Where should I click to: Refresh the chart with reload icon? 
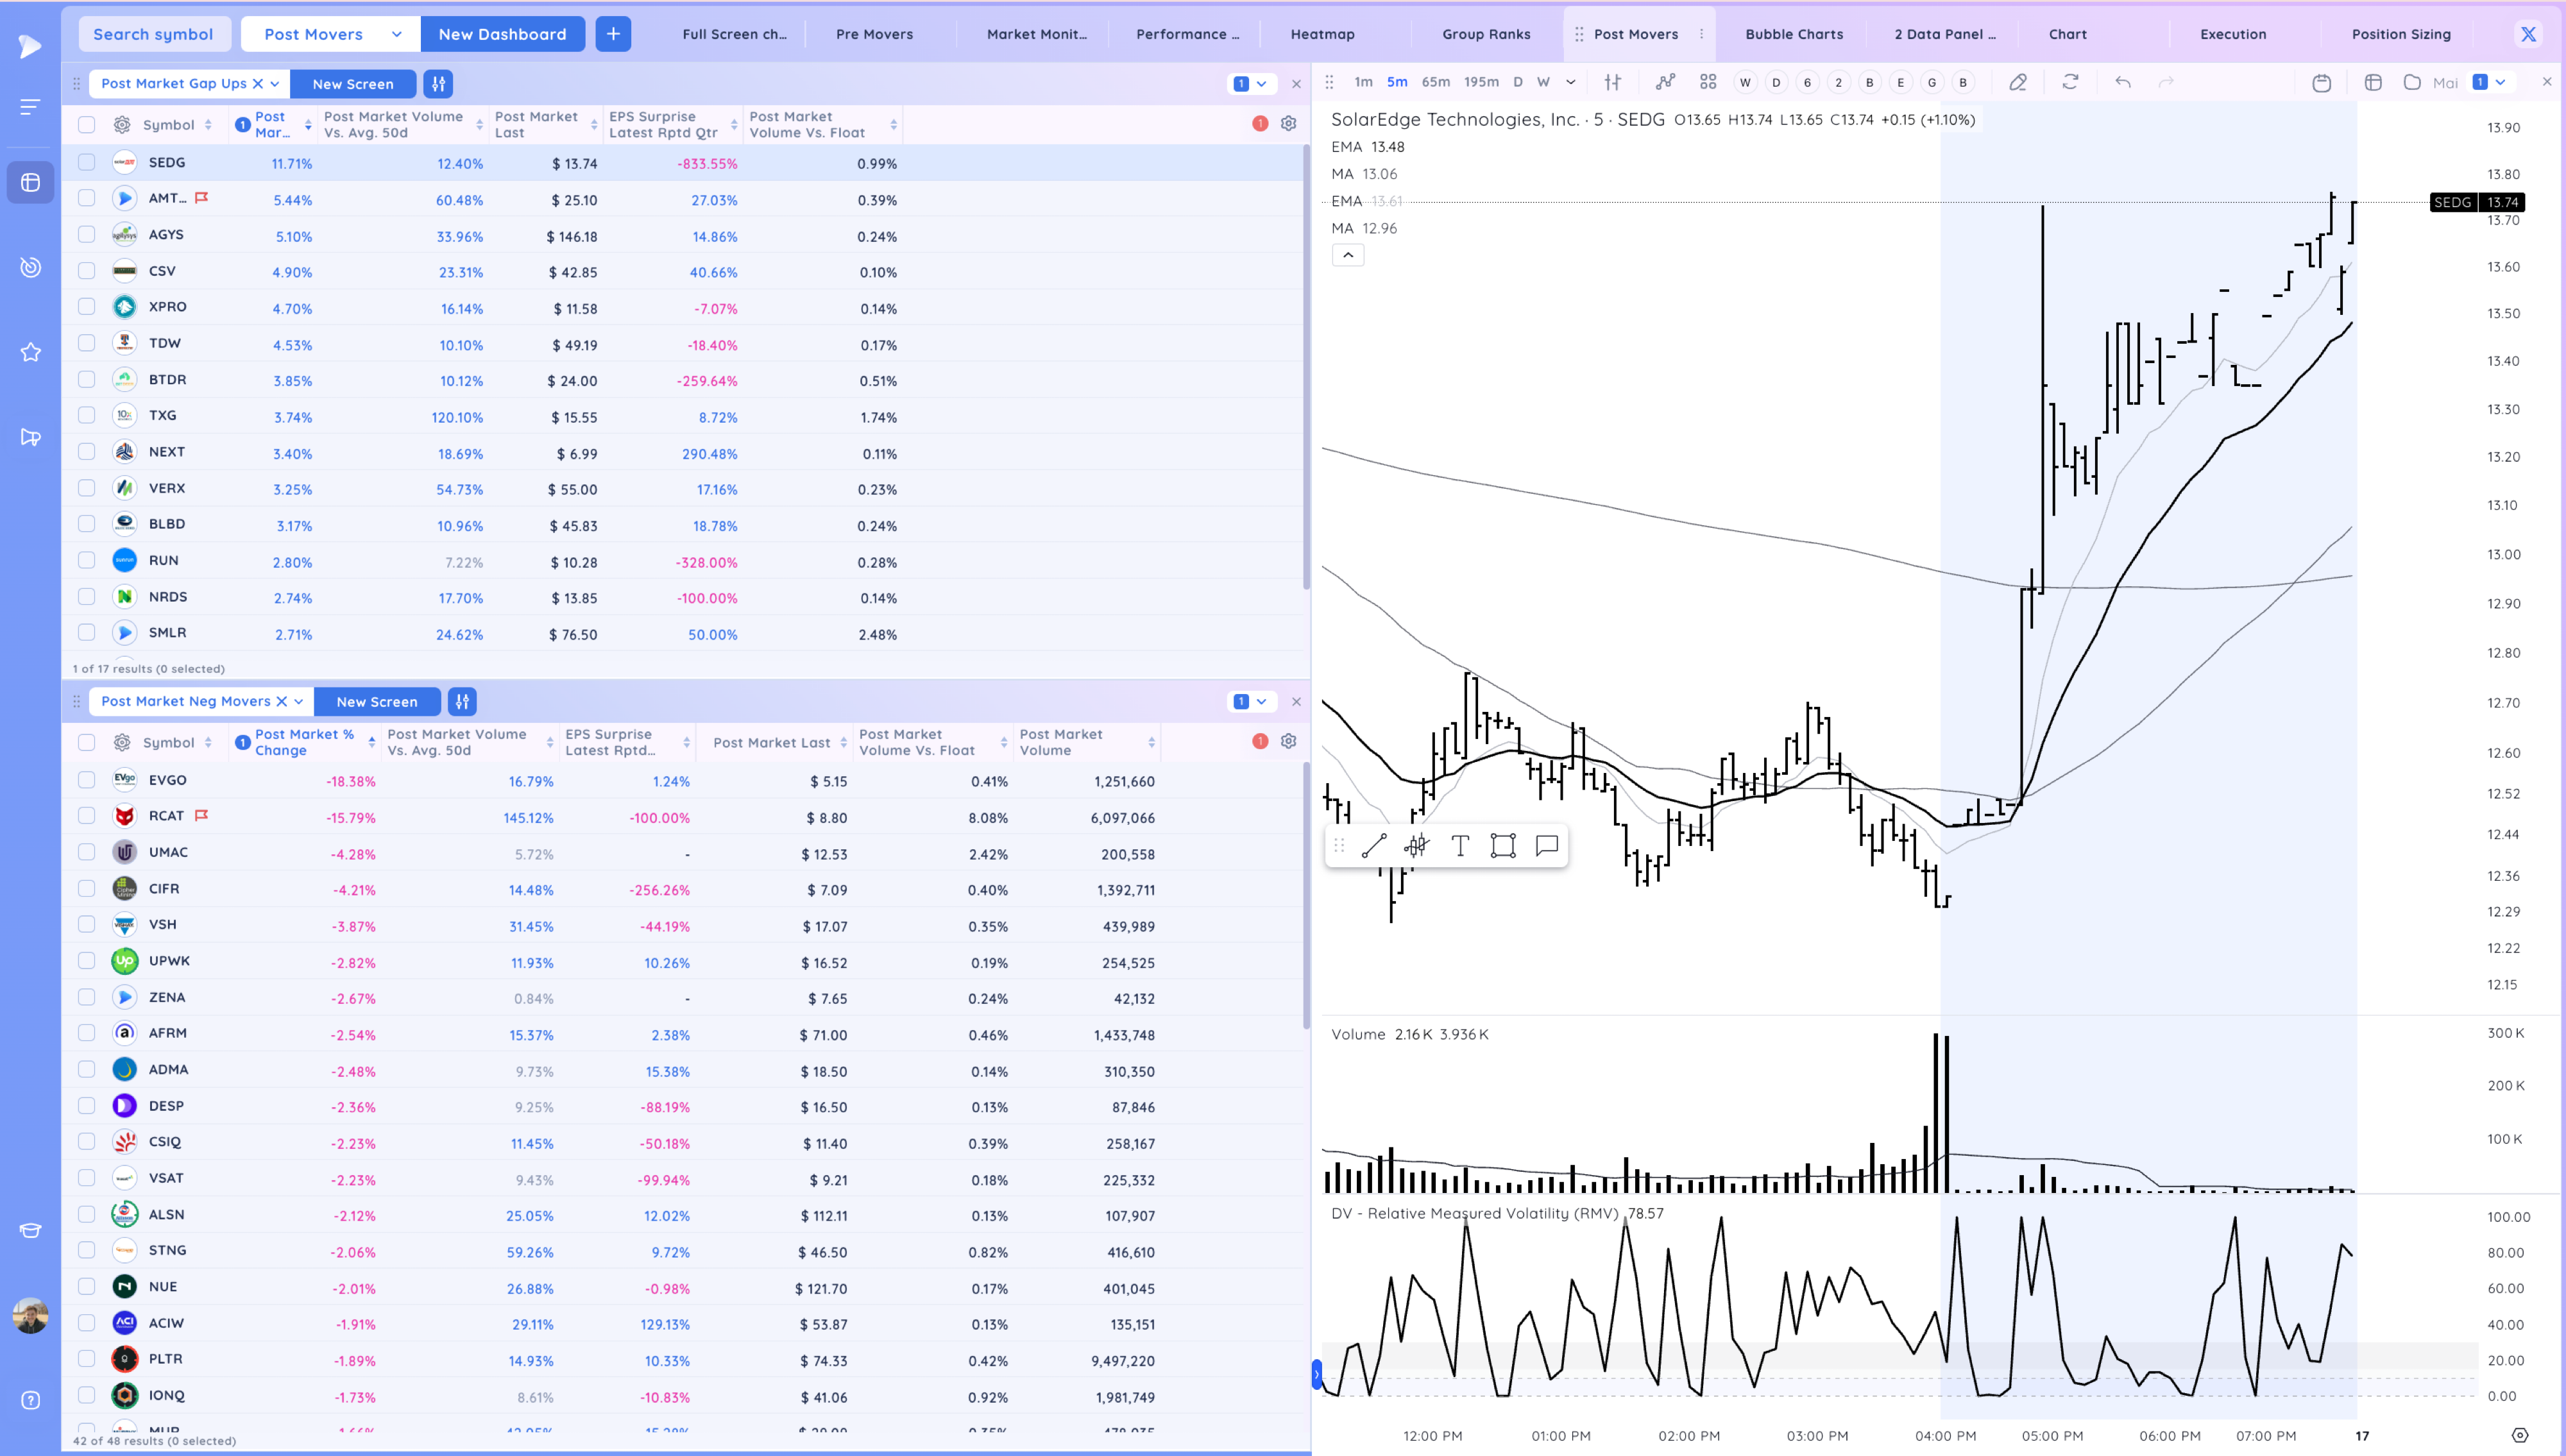tap(2070, 82)
